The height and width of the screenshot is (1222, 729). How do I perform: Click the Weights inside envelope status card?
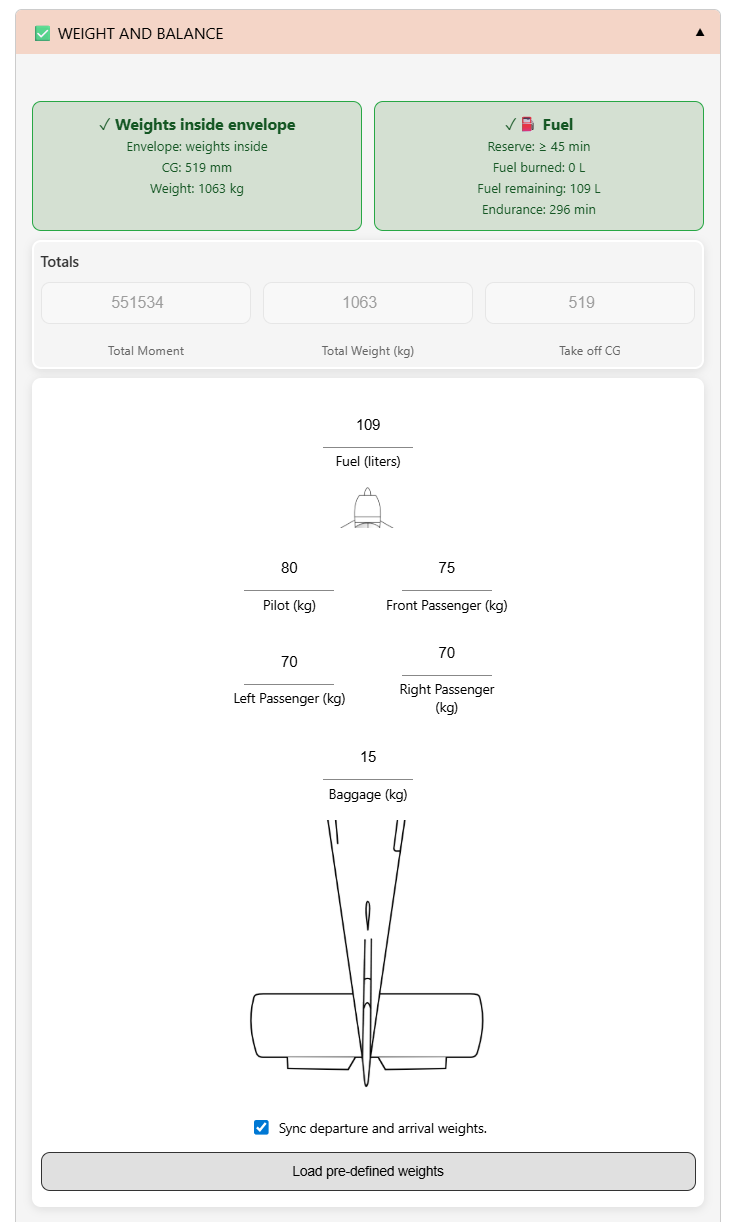pyautogui.click(x=197, y=166)
